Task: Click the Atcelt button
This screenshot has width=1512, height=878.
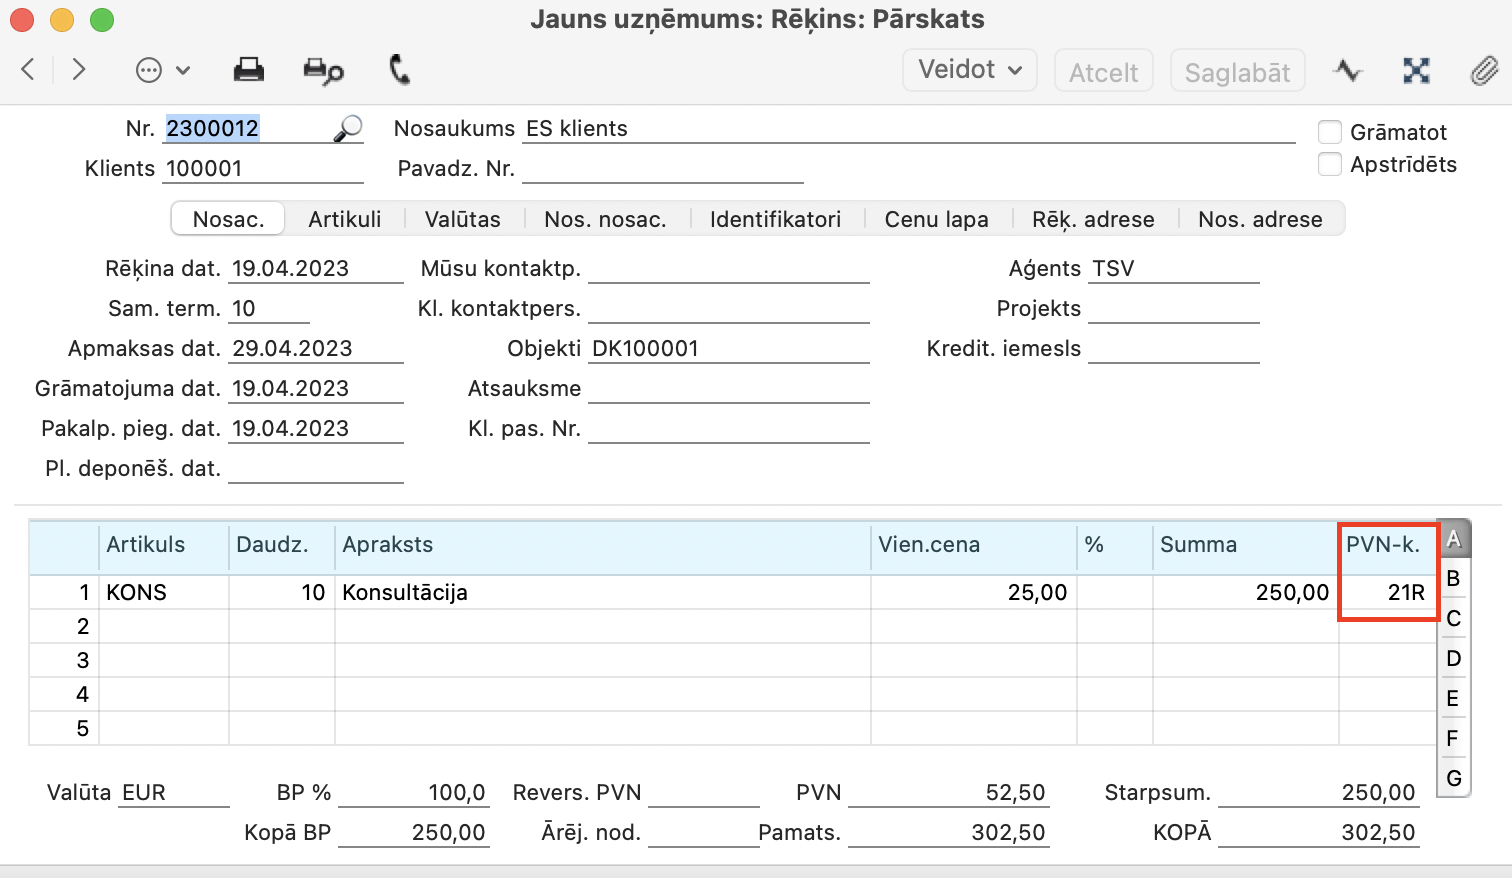Action: [1103, 72]
